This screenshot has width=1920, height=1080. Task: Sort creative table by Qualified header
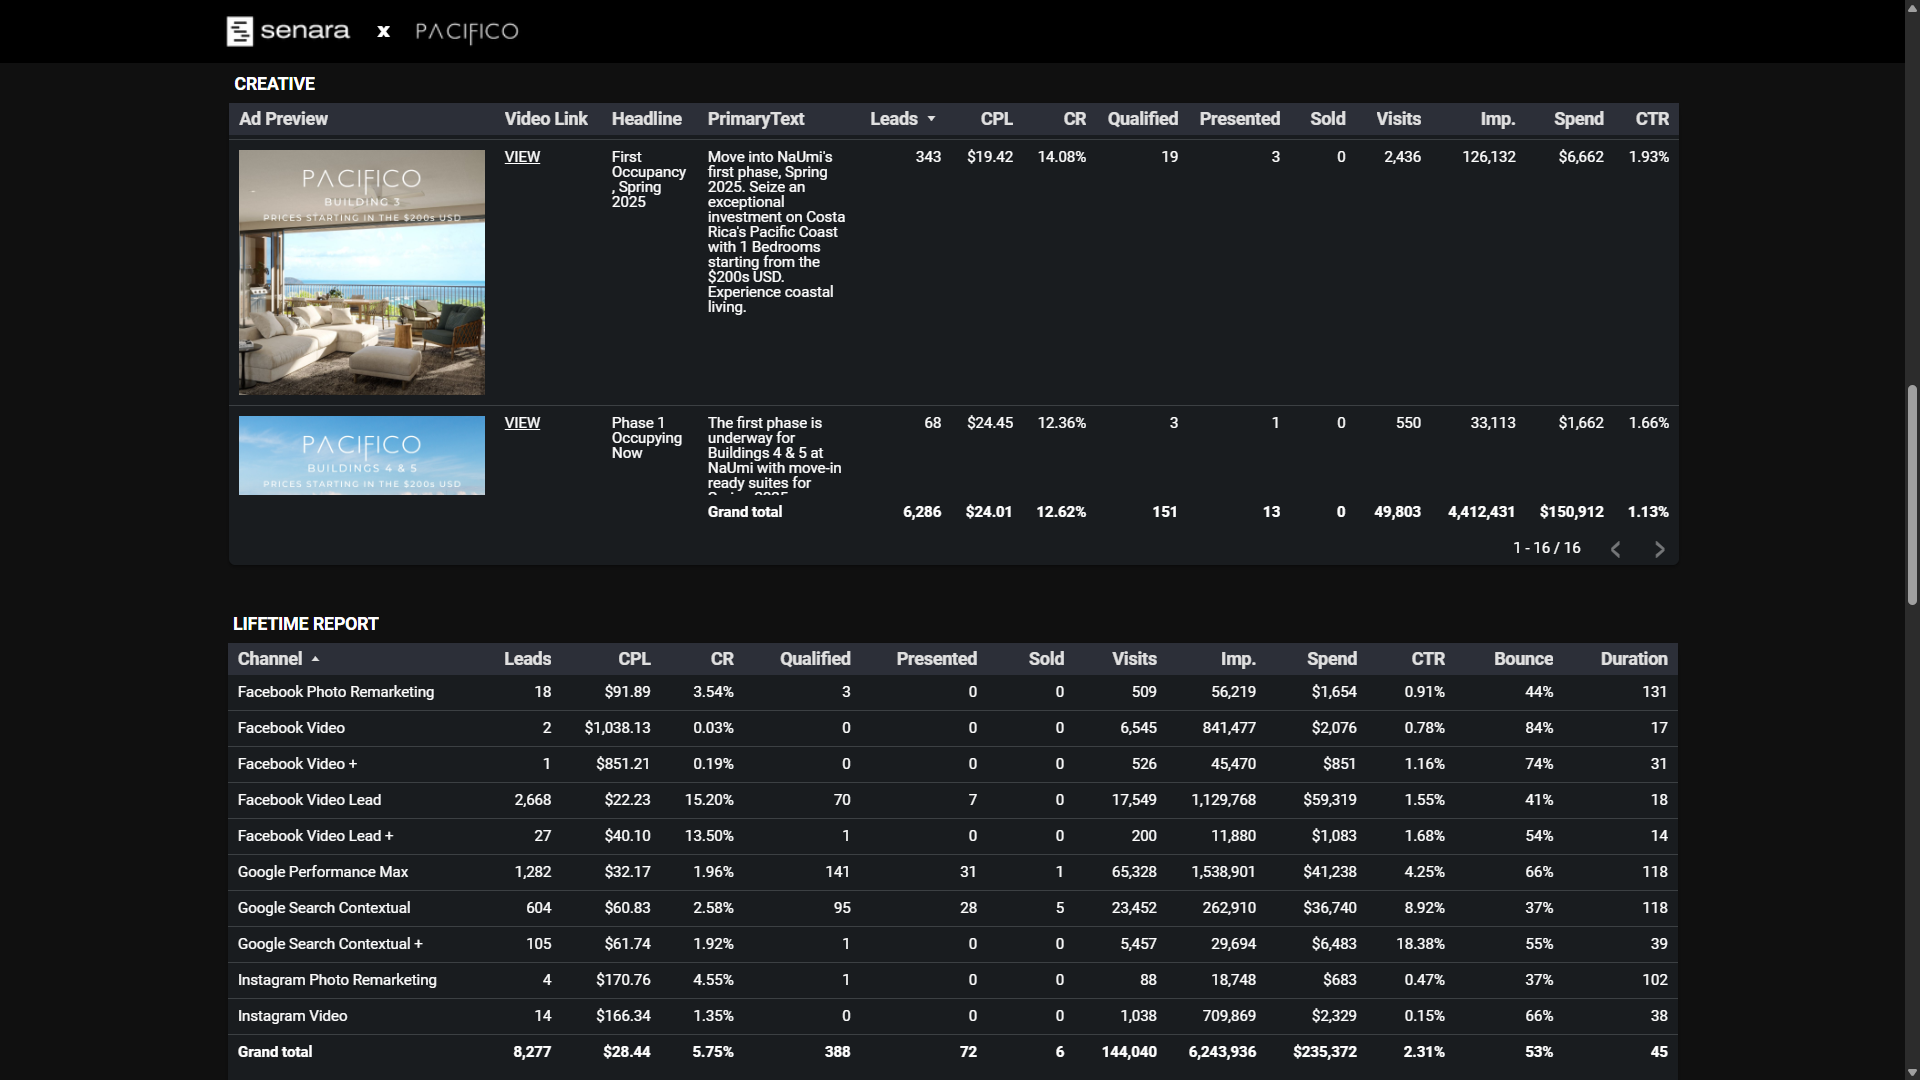(x=1142, y=119)
